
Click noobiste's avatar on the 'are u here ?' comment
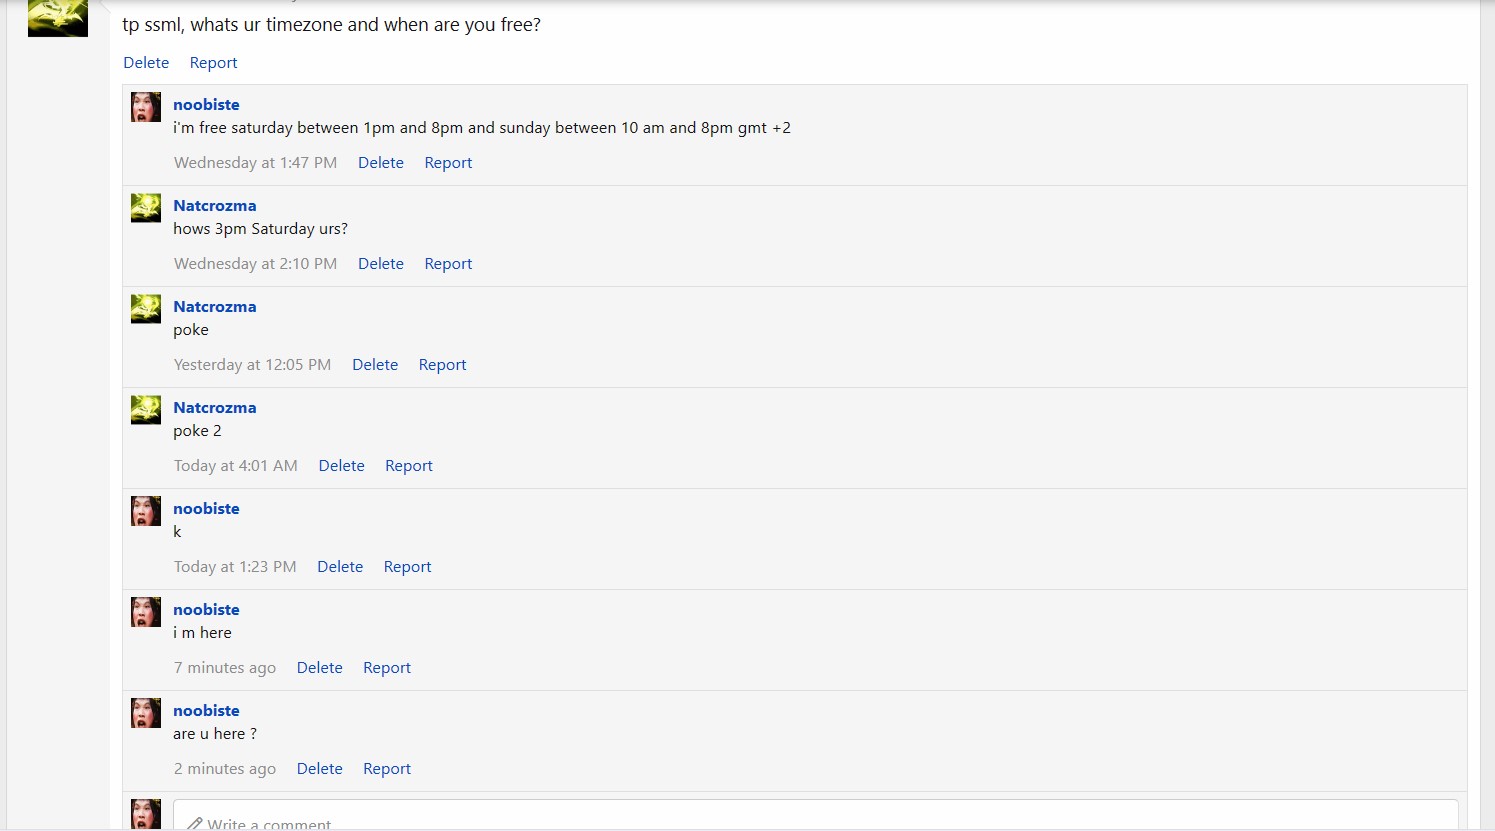(x=146, y=713)
